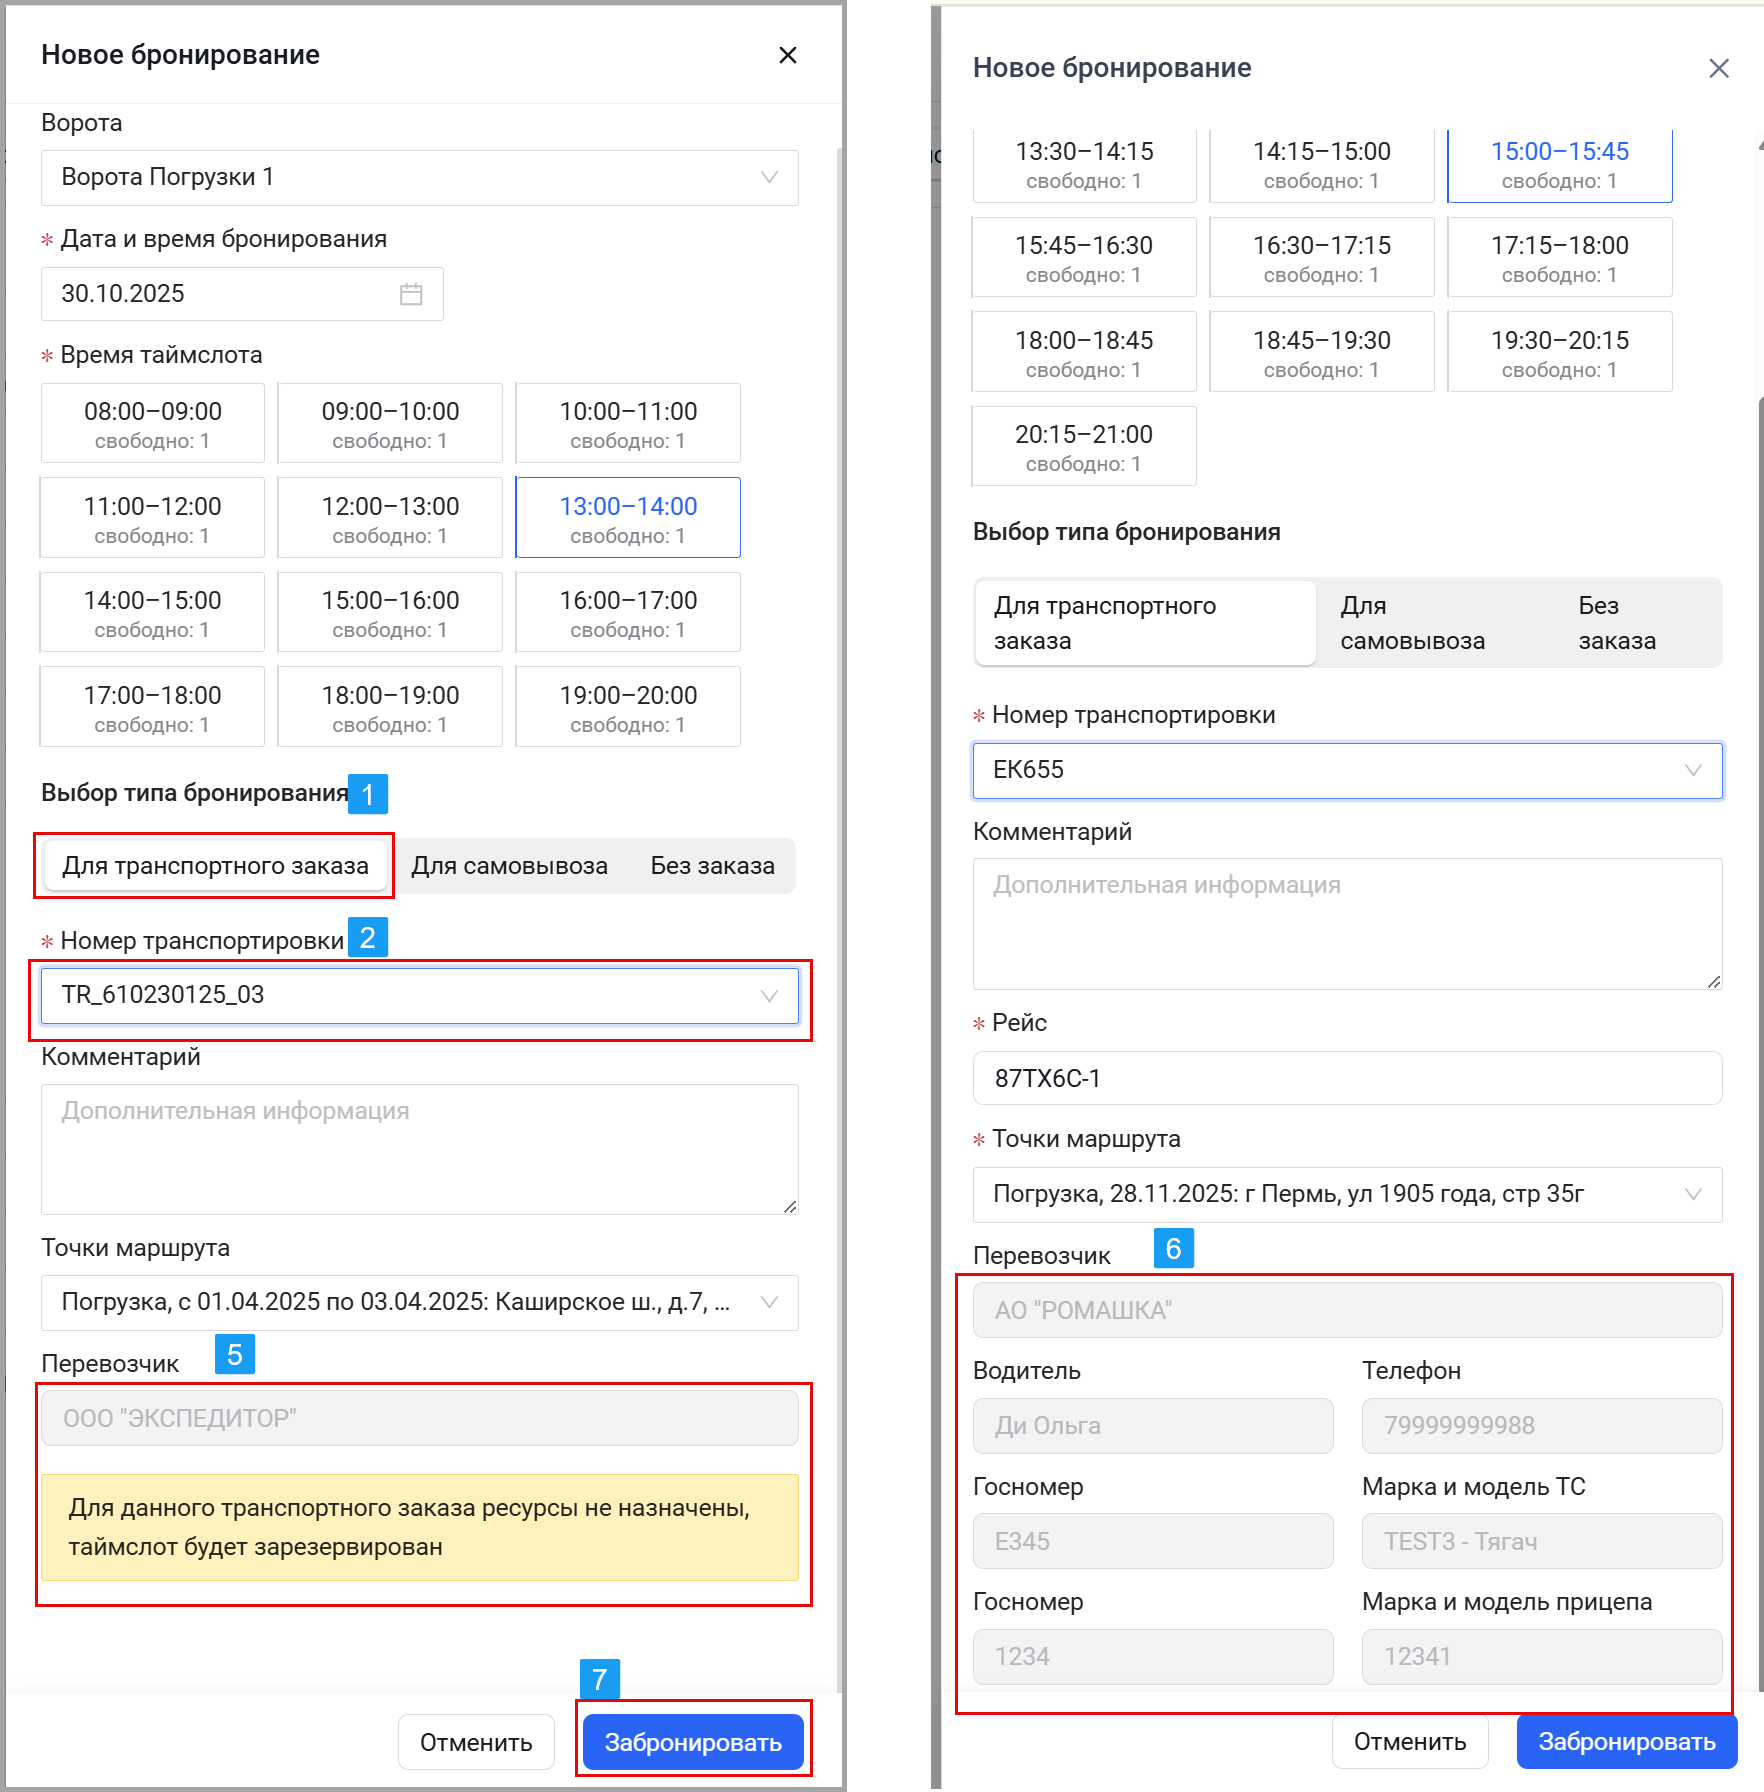1764x1792 pixels.
Task: Click the comment textarea in left dialog
Action: coord(419,1149)
